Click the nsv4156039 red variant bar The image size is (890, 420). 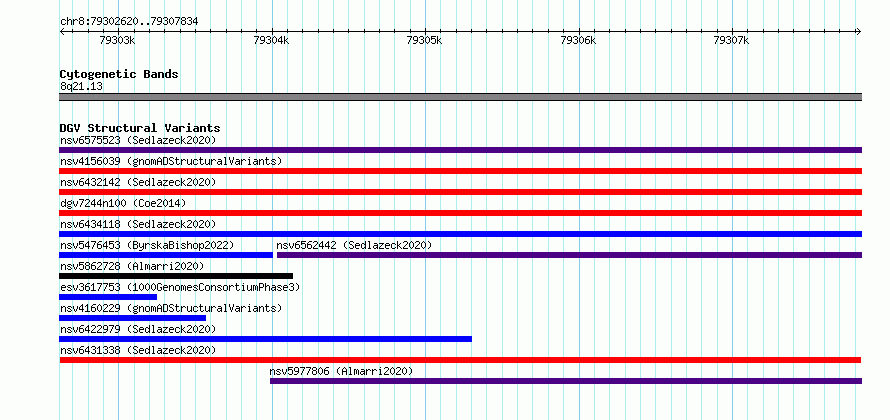[460, 171]
